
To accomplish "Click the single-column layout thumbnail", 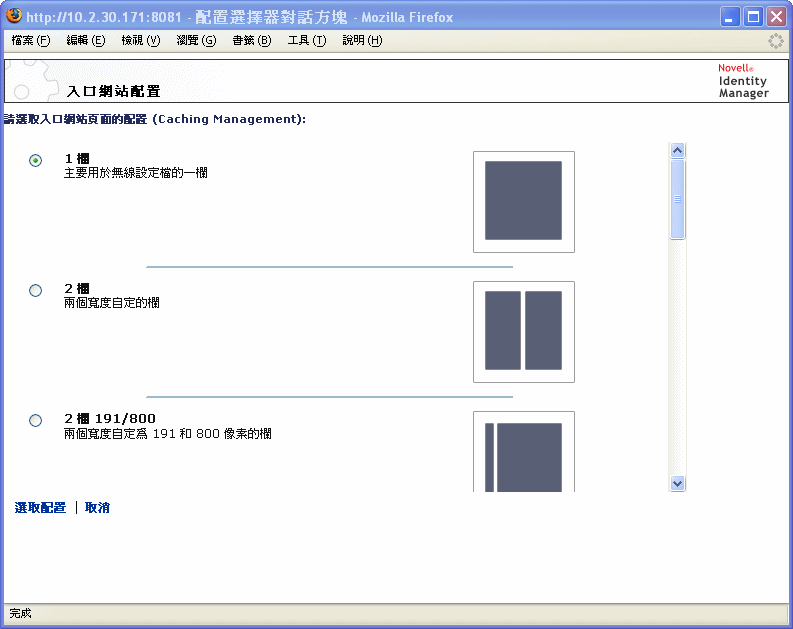I will click(523, 202).
